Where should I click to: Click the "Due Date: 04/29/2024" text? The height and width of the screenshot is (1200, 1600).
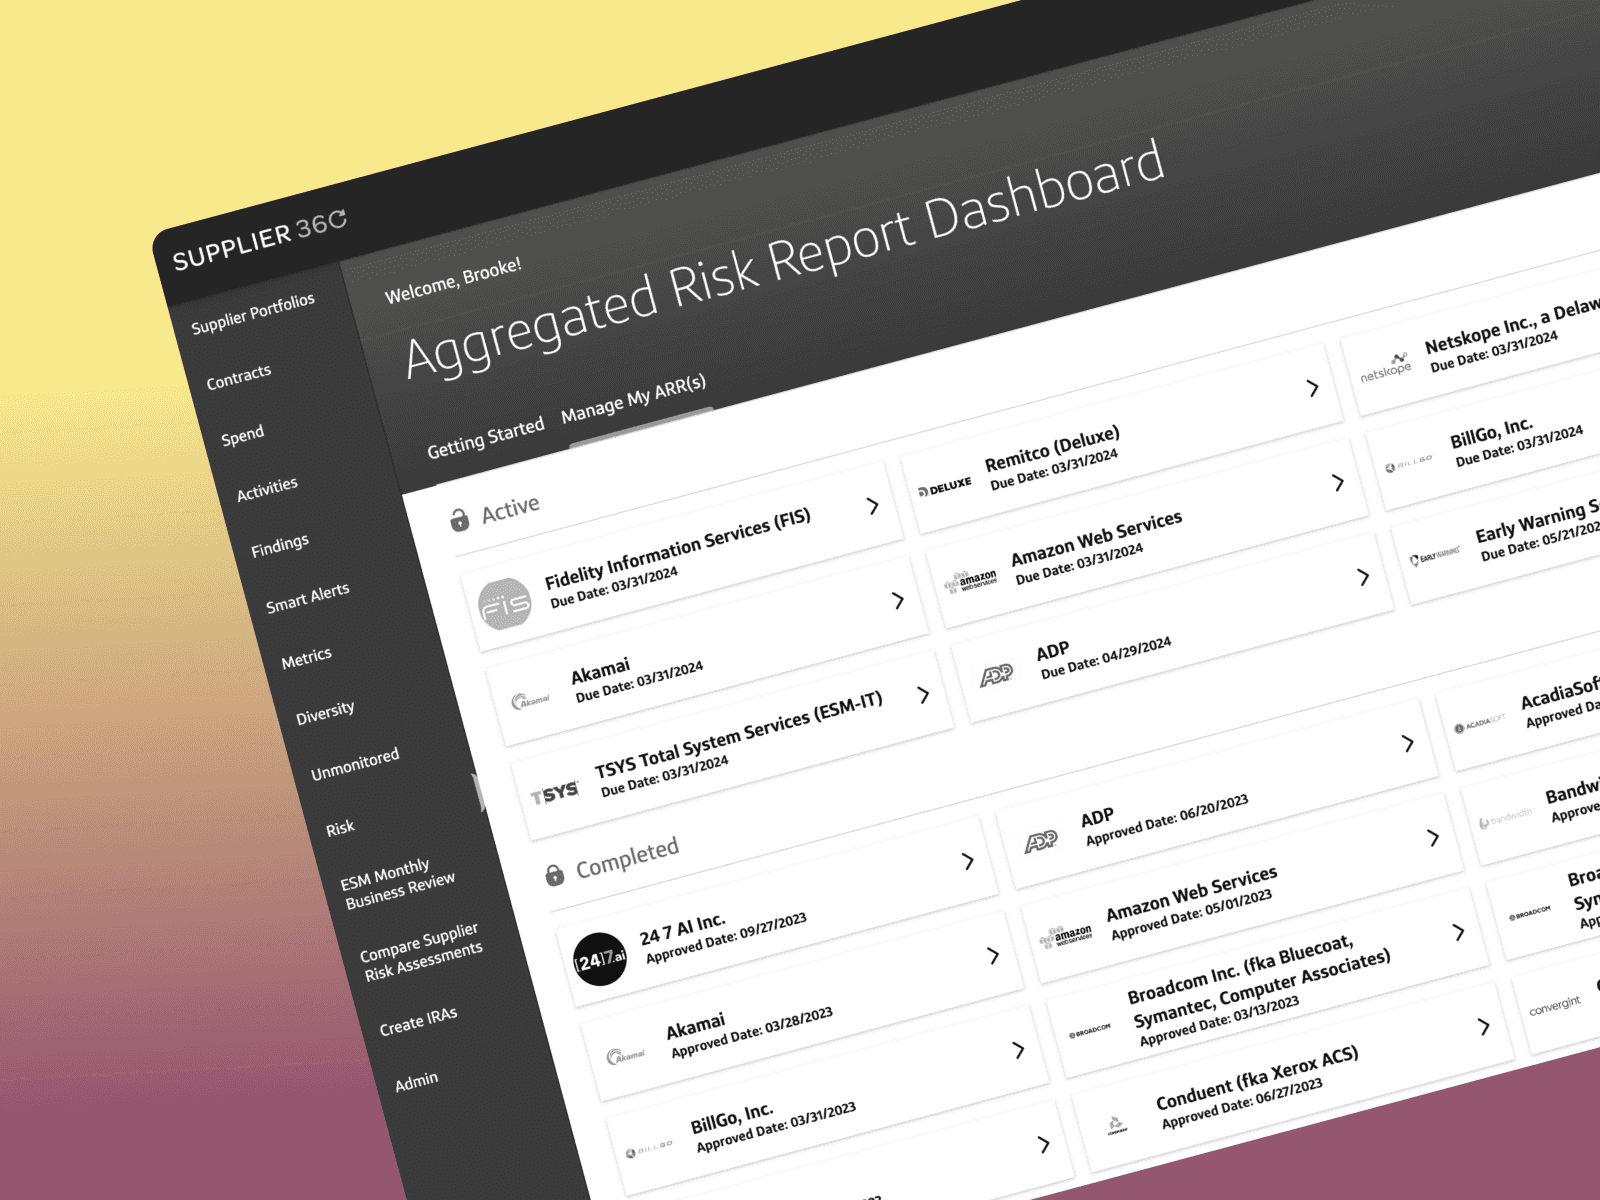1106,658
